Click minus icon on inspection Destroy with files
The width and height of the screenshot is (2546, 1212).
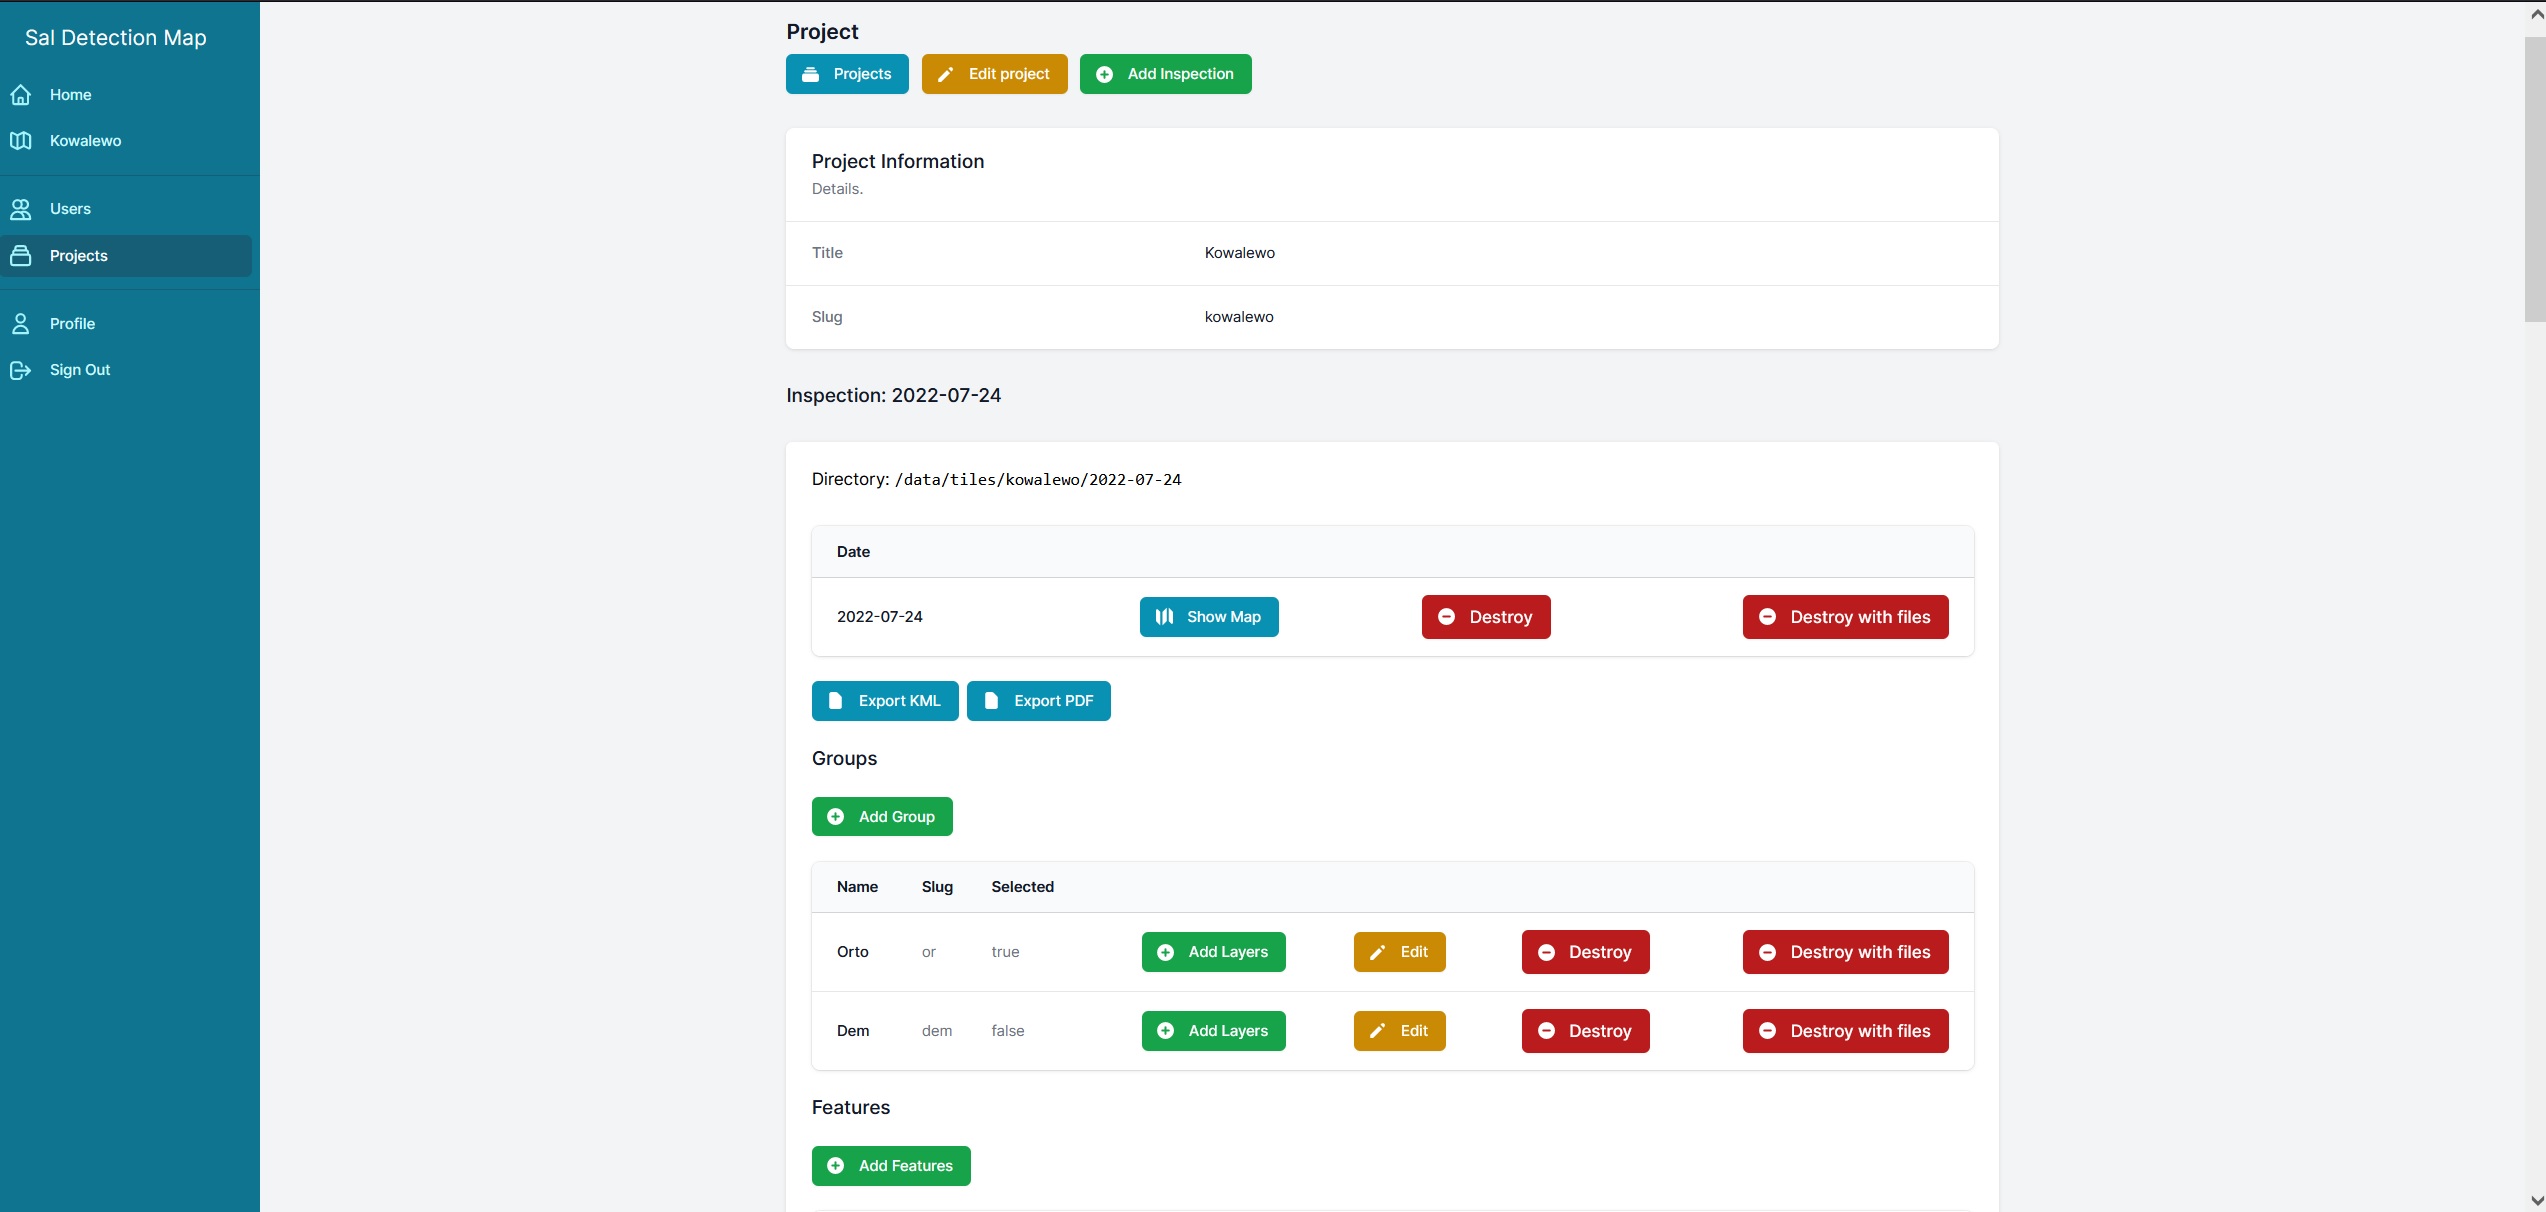tap(1768, 617)
